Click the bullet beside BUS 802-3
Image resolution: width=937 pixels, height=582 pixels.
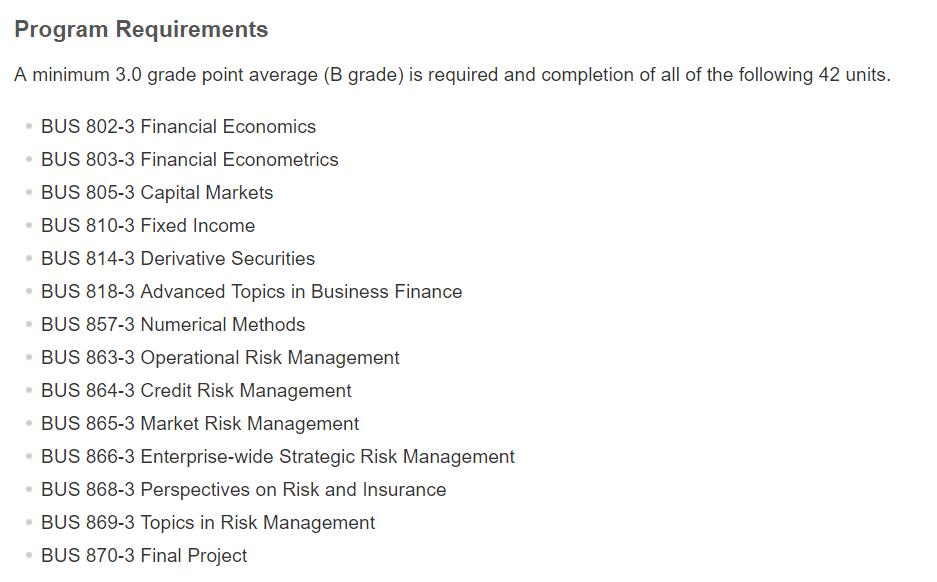pos(29,127)
